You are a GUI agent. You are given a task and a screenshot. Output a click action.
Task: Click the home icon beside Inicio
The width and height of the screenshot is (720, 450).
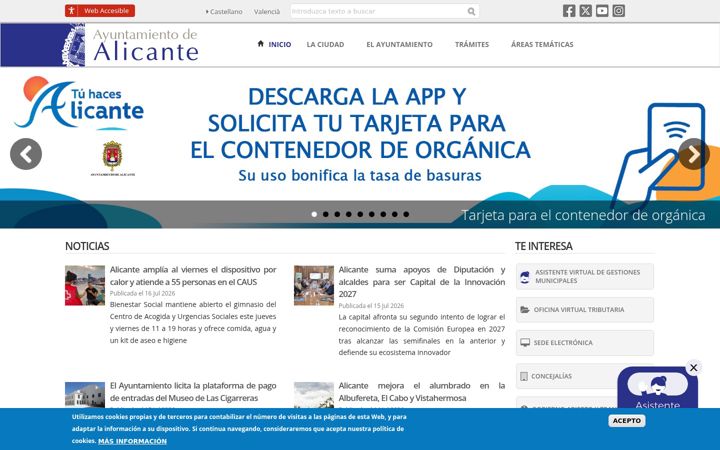[x=260, y=44]
